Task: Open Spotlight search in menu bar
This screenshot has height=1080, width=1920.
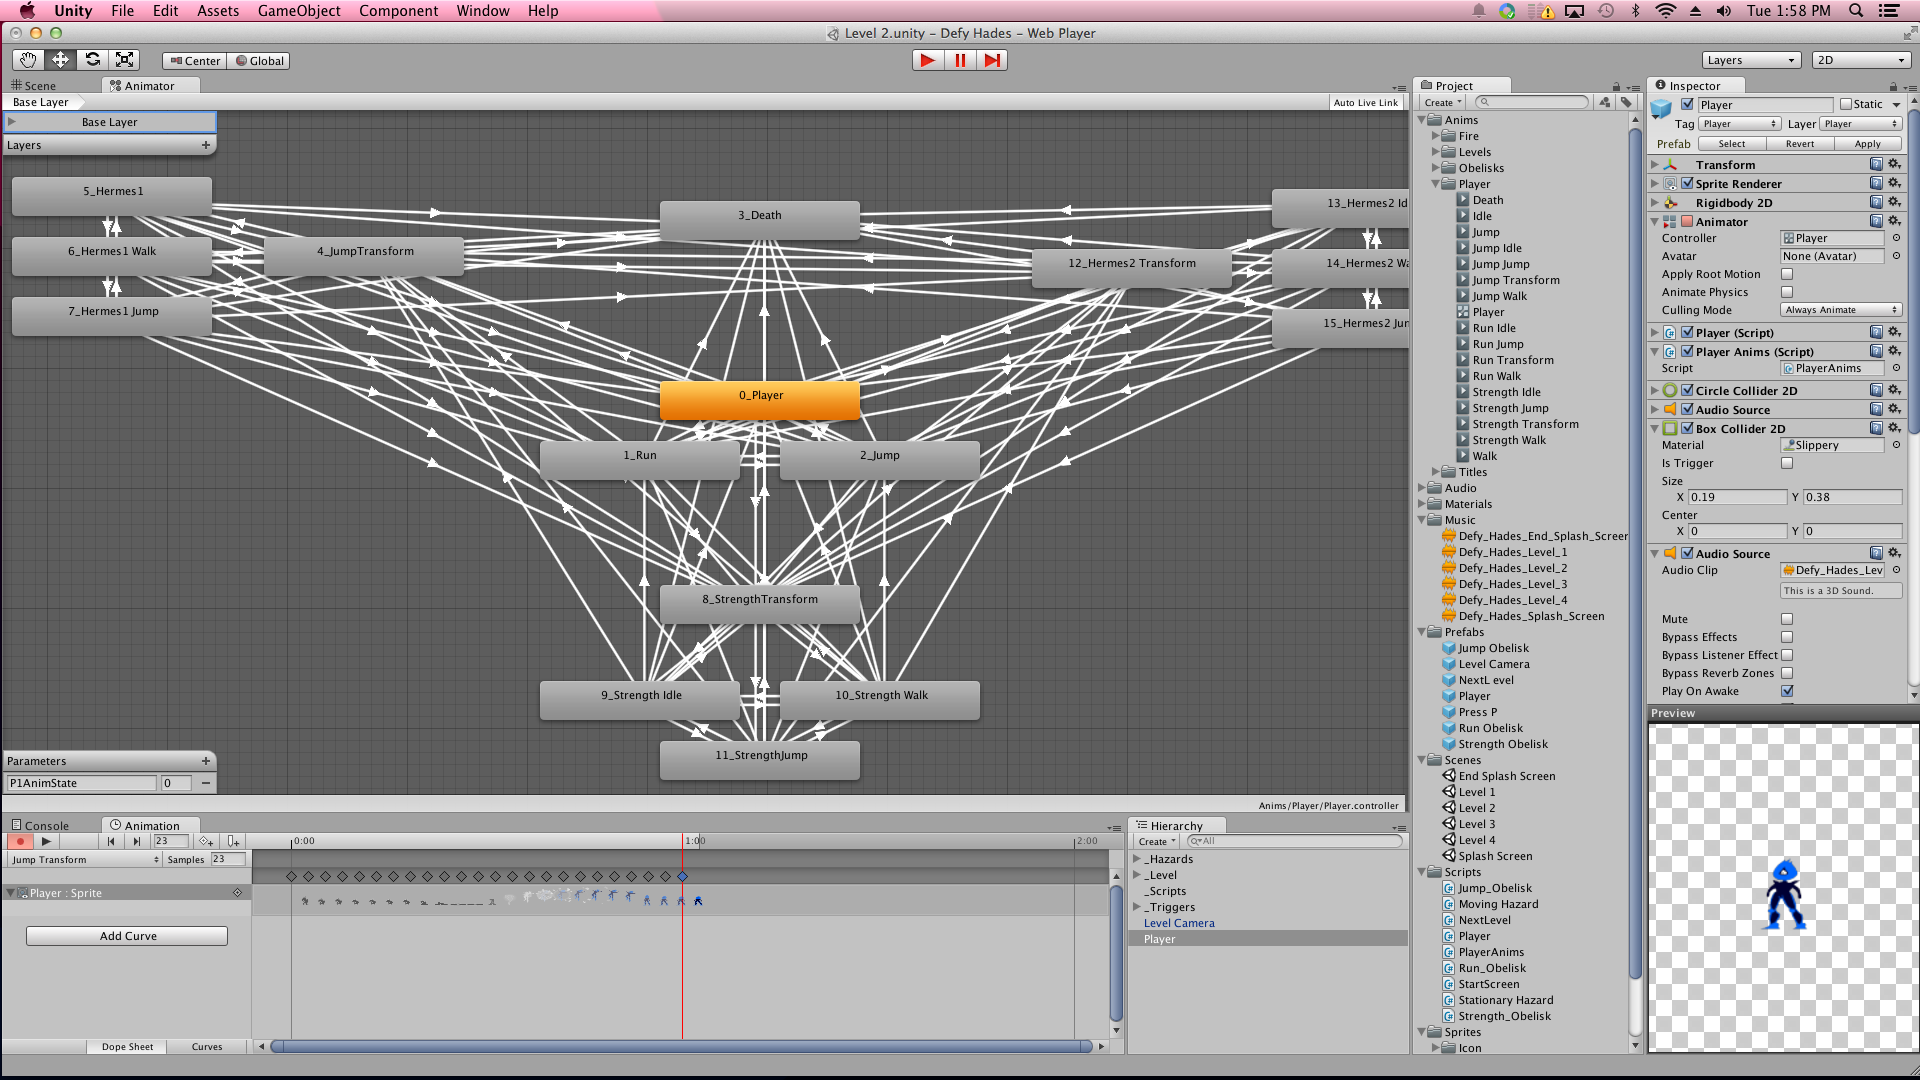Action: pyautogui.click(x=1856, y=11)
